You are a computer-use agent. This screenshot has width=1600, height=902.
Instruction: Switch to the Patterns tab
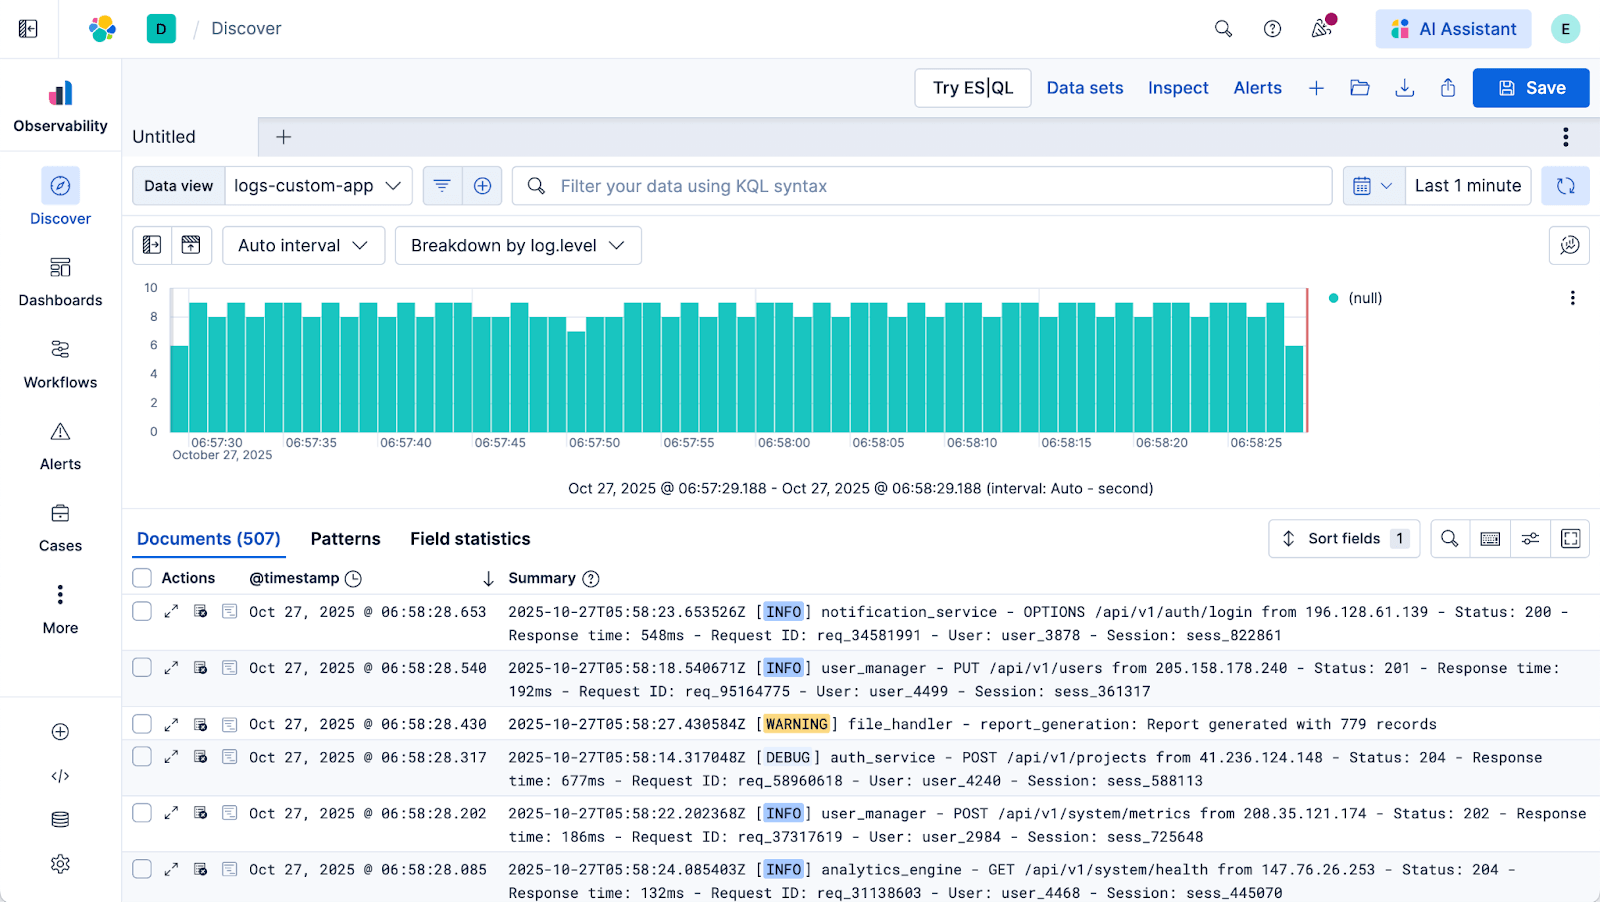coord(345,539)
